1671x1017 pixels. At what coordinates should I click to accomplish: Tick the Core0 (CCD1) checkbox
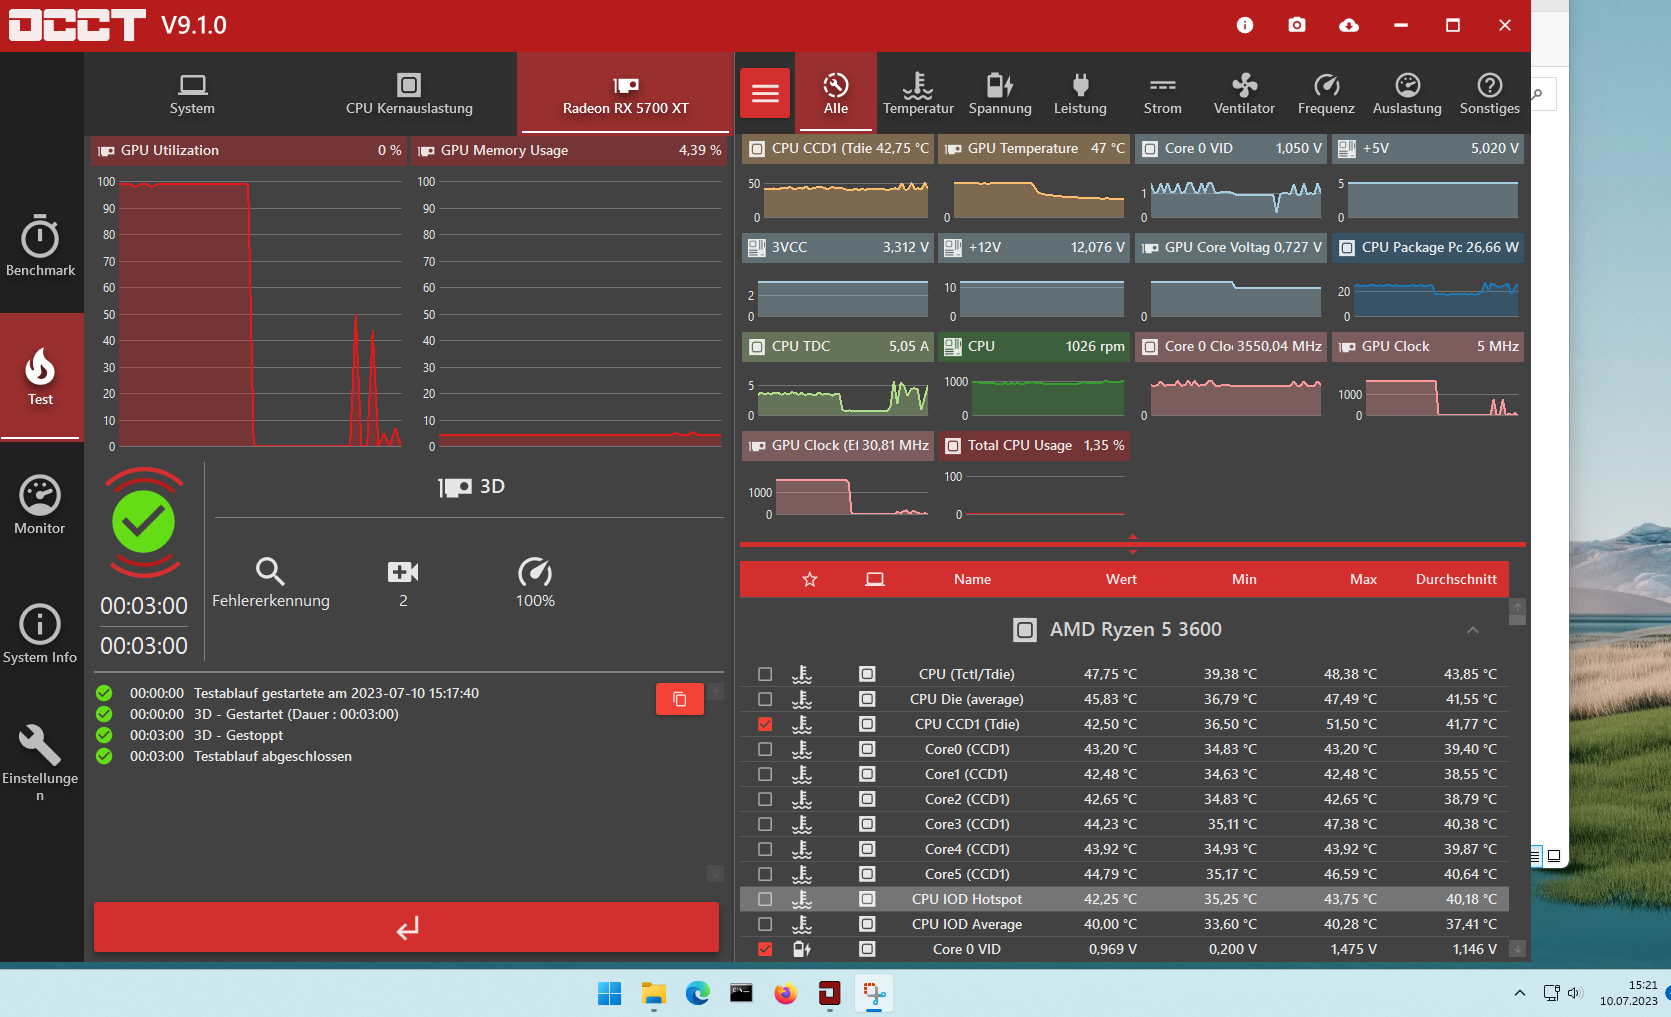[x=765, y=749]
